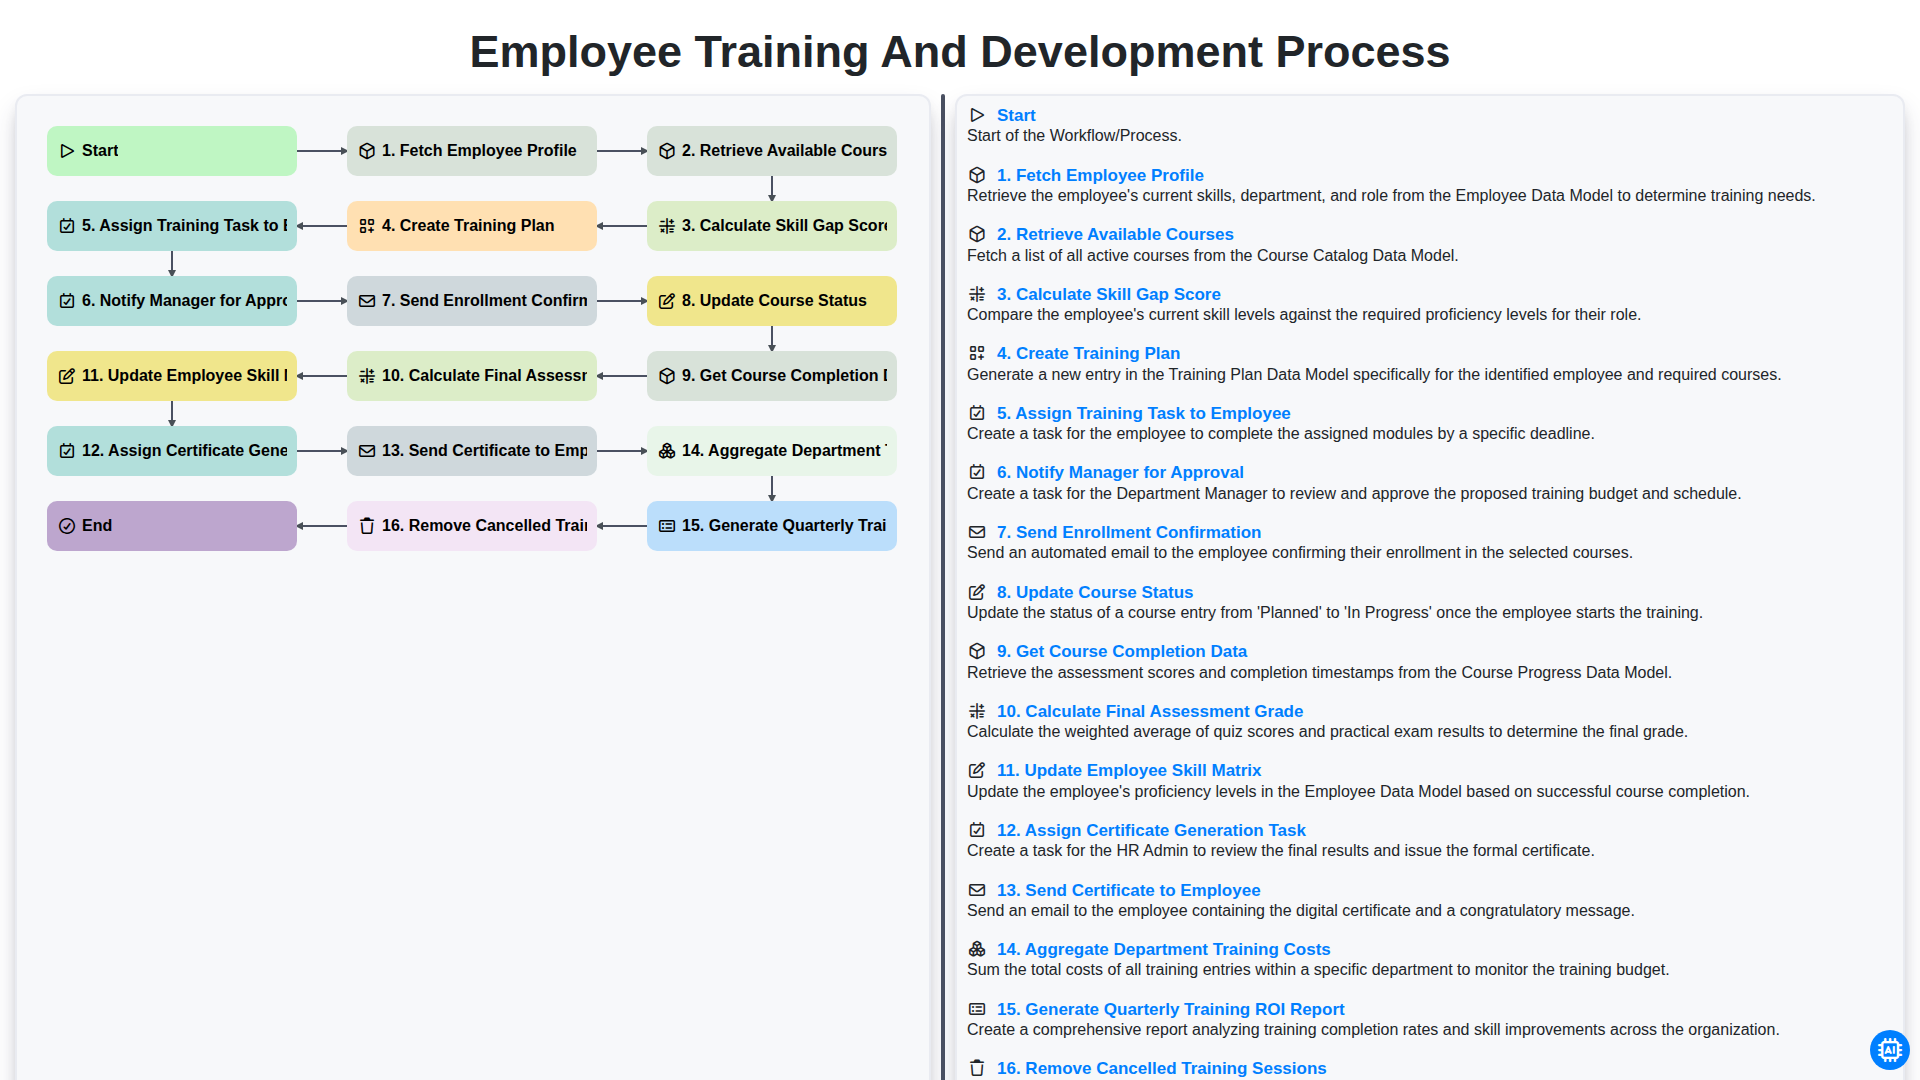Open the 14. Aggregate Department Training Costs link
The image size is (1920, 1080).
[1163, 949]
